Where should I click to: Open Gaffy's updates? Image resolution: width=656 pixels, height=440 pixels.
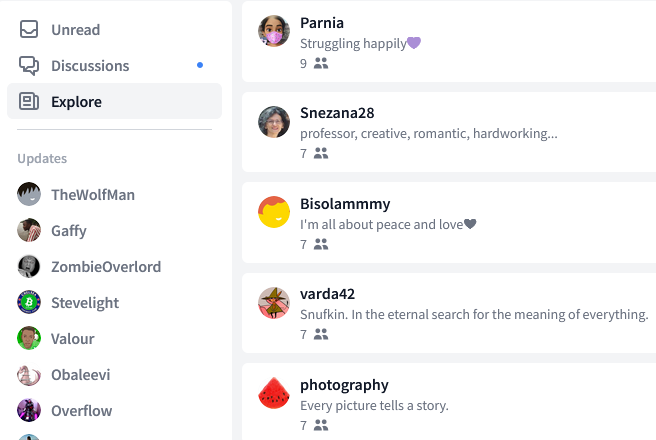[52, 230]
